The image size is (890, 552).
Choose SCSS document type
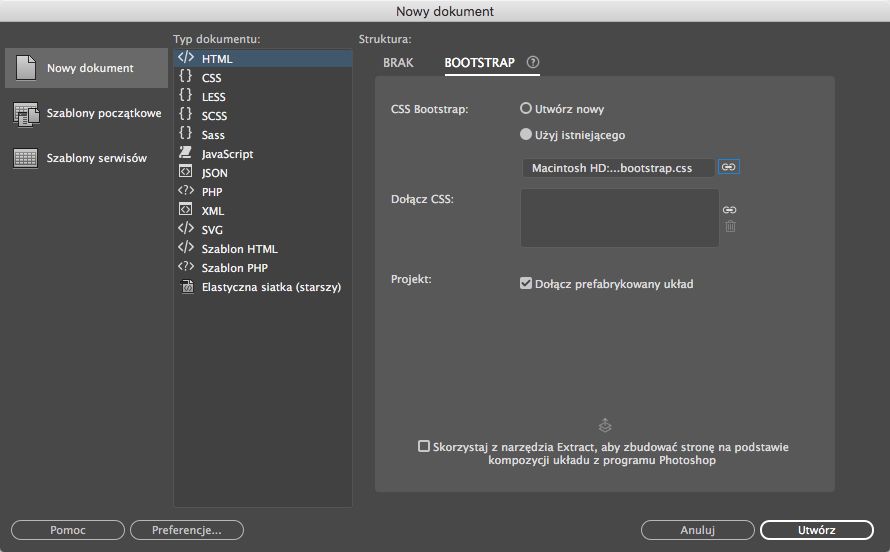[x=263, y=116]
